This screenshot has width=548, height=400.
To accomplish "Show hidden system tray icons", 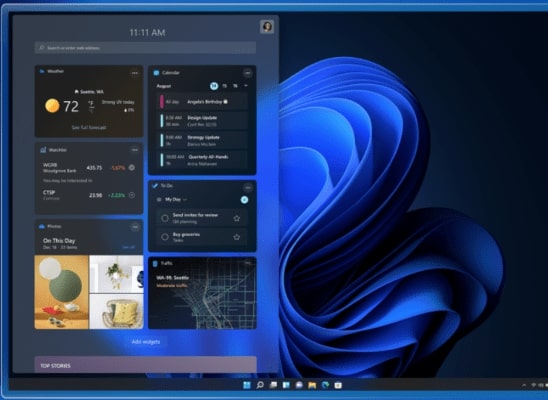I will pyautogui.click(x=524, y=385).
